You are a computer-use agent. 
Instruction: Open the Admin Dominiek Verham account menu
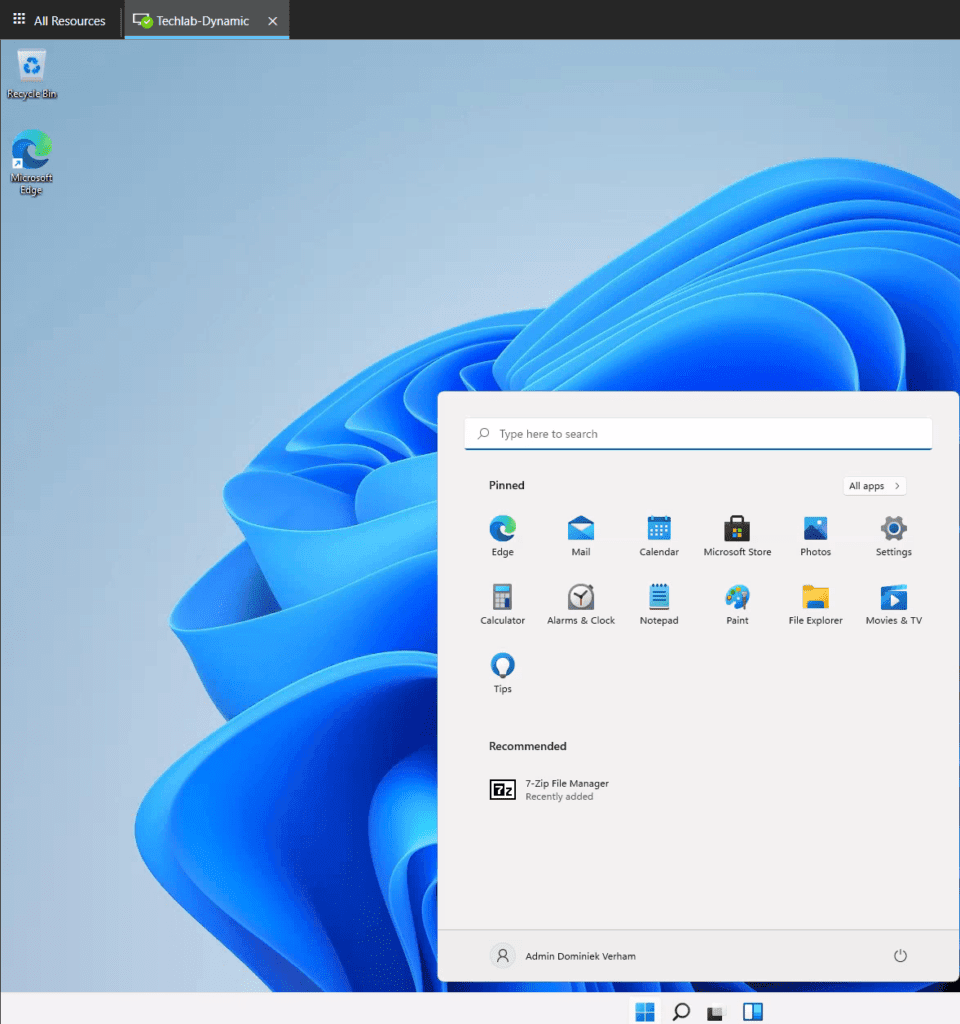[563, 956]
